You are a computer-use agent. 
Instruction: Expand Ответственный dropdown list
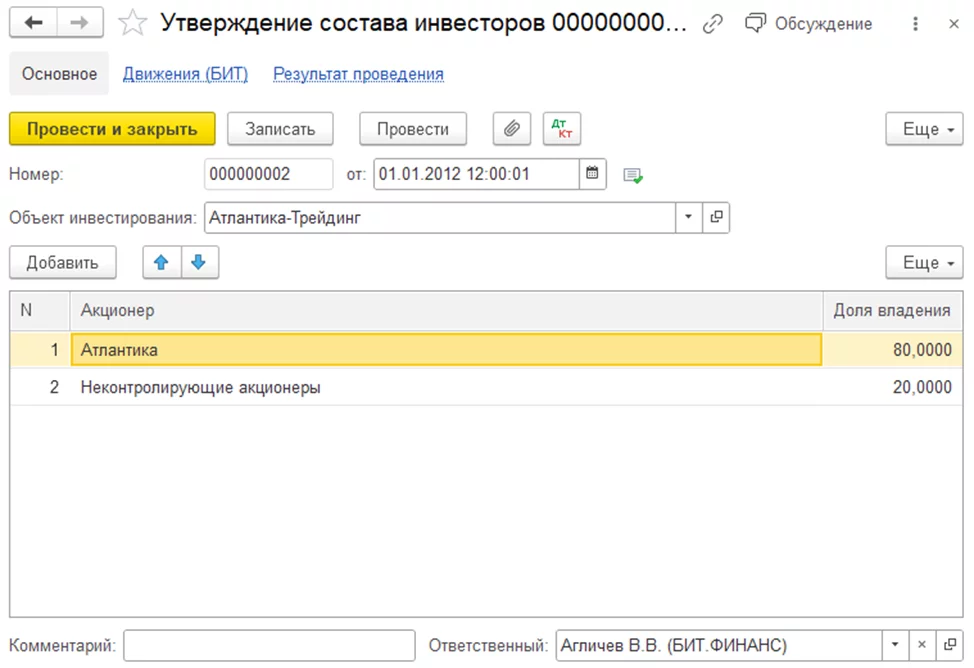(x=895, y=645)
